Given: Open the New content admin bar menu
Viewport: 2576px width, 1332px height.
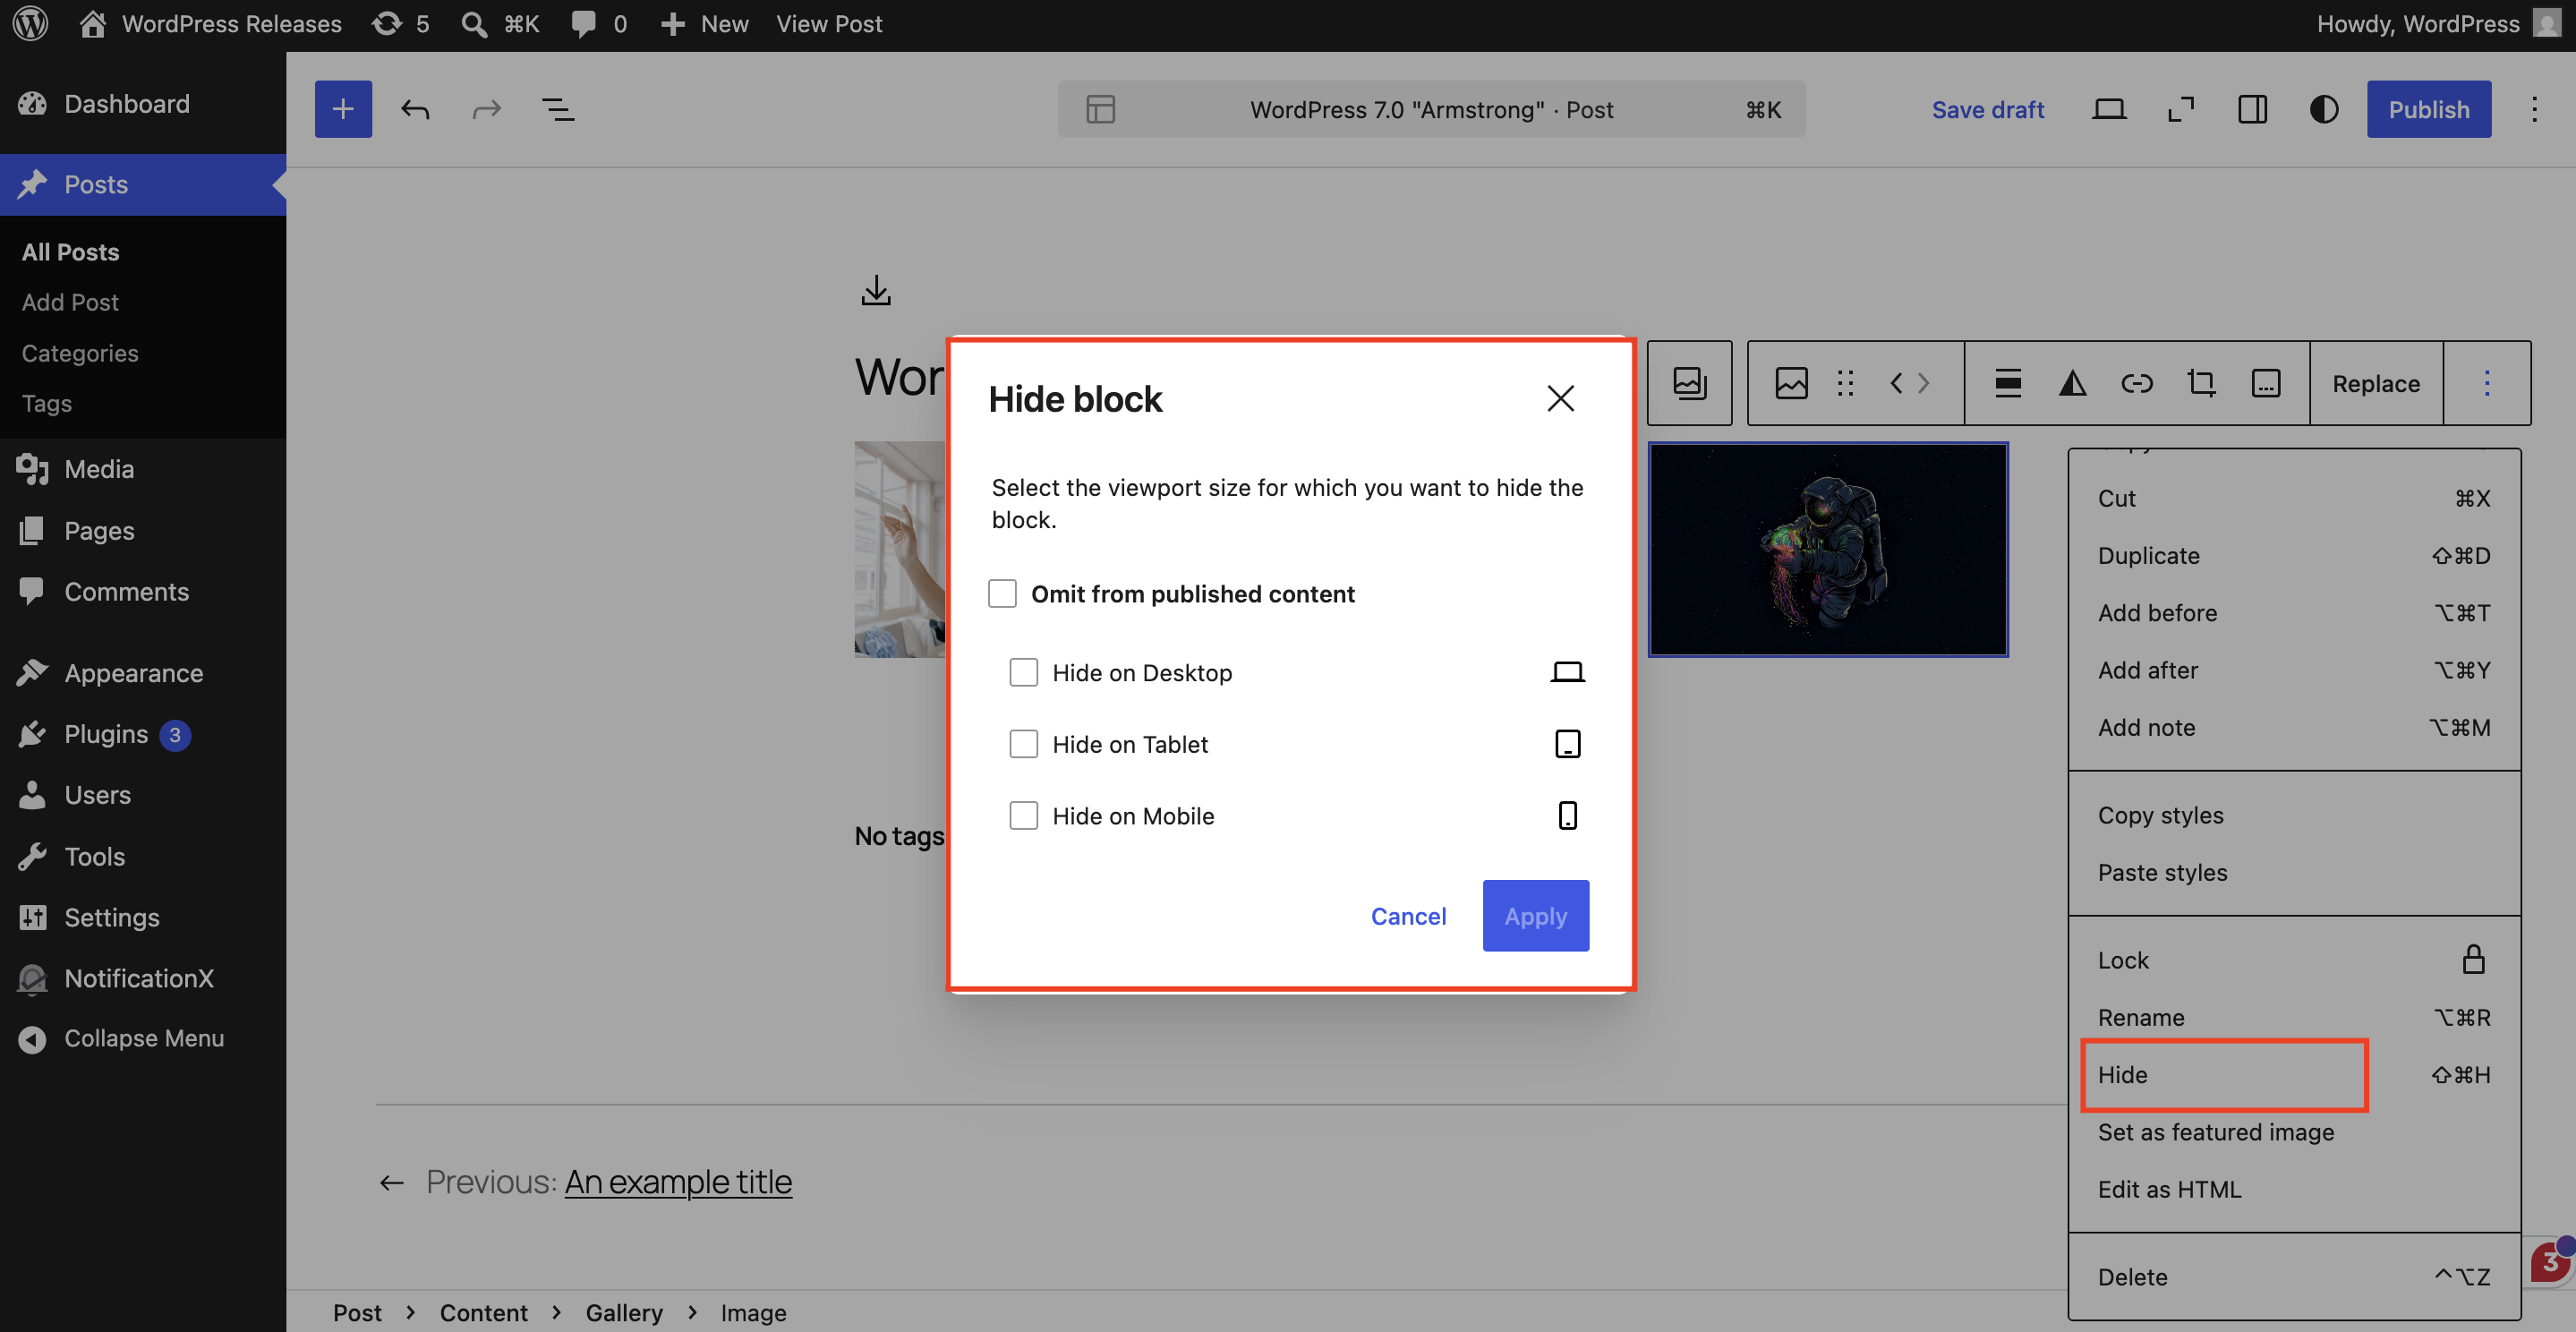Looking at the screenshot, I should point(704,24).
